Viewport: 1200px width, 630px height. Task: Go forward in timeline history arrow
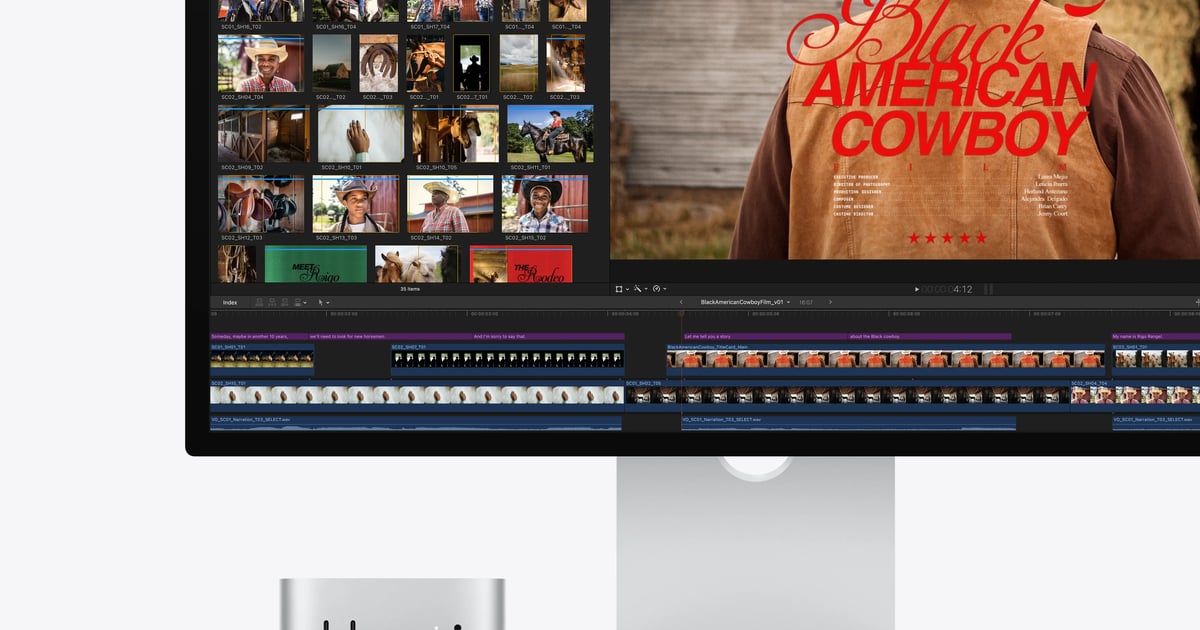[x=830, y=302]
